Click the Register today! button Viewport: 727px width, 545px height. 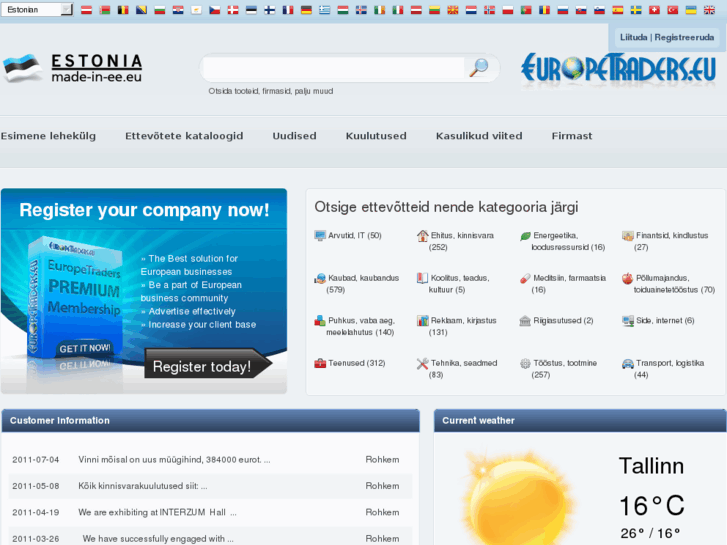(208, 363)
